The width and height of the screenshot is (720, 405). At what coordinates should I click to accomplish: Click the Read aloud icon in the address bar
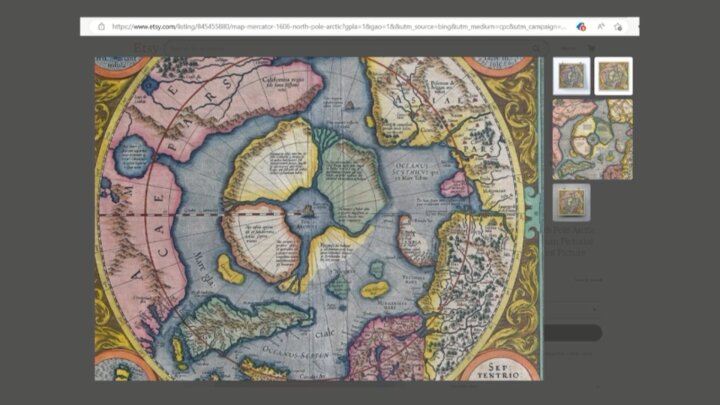coord(601,27)
